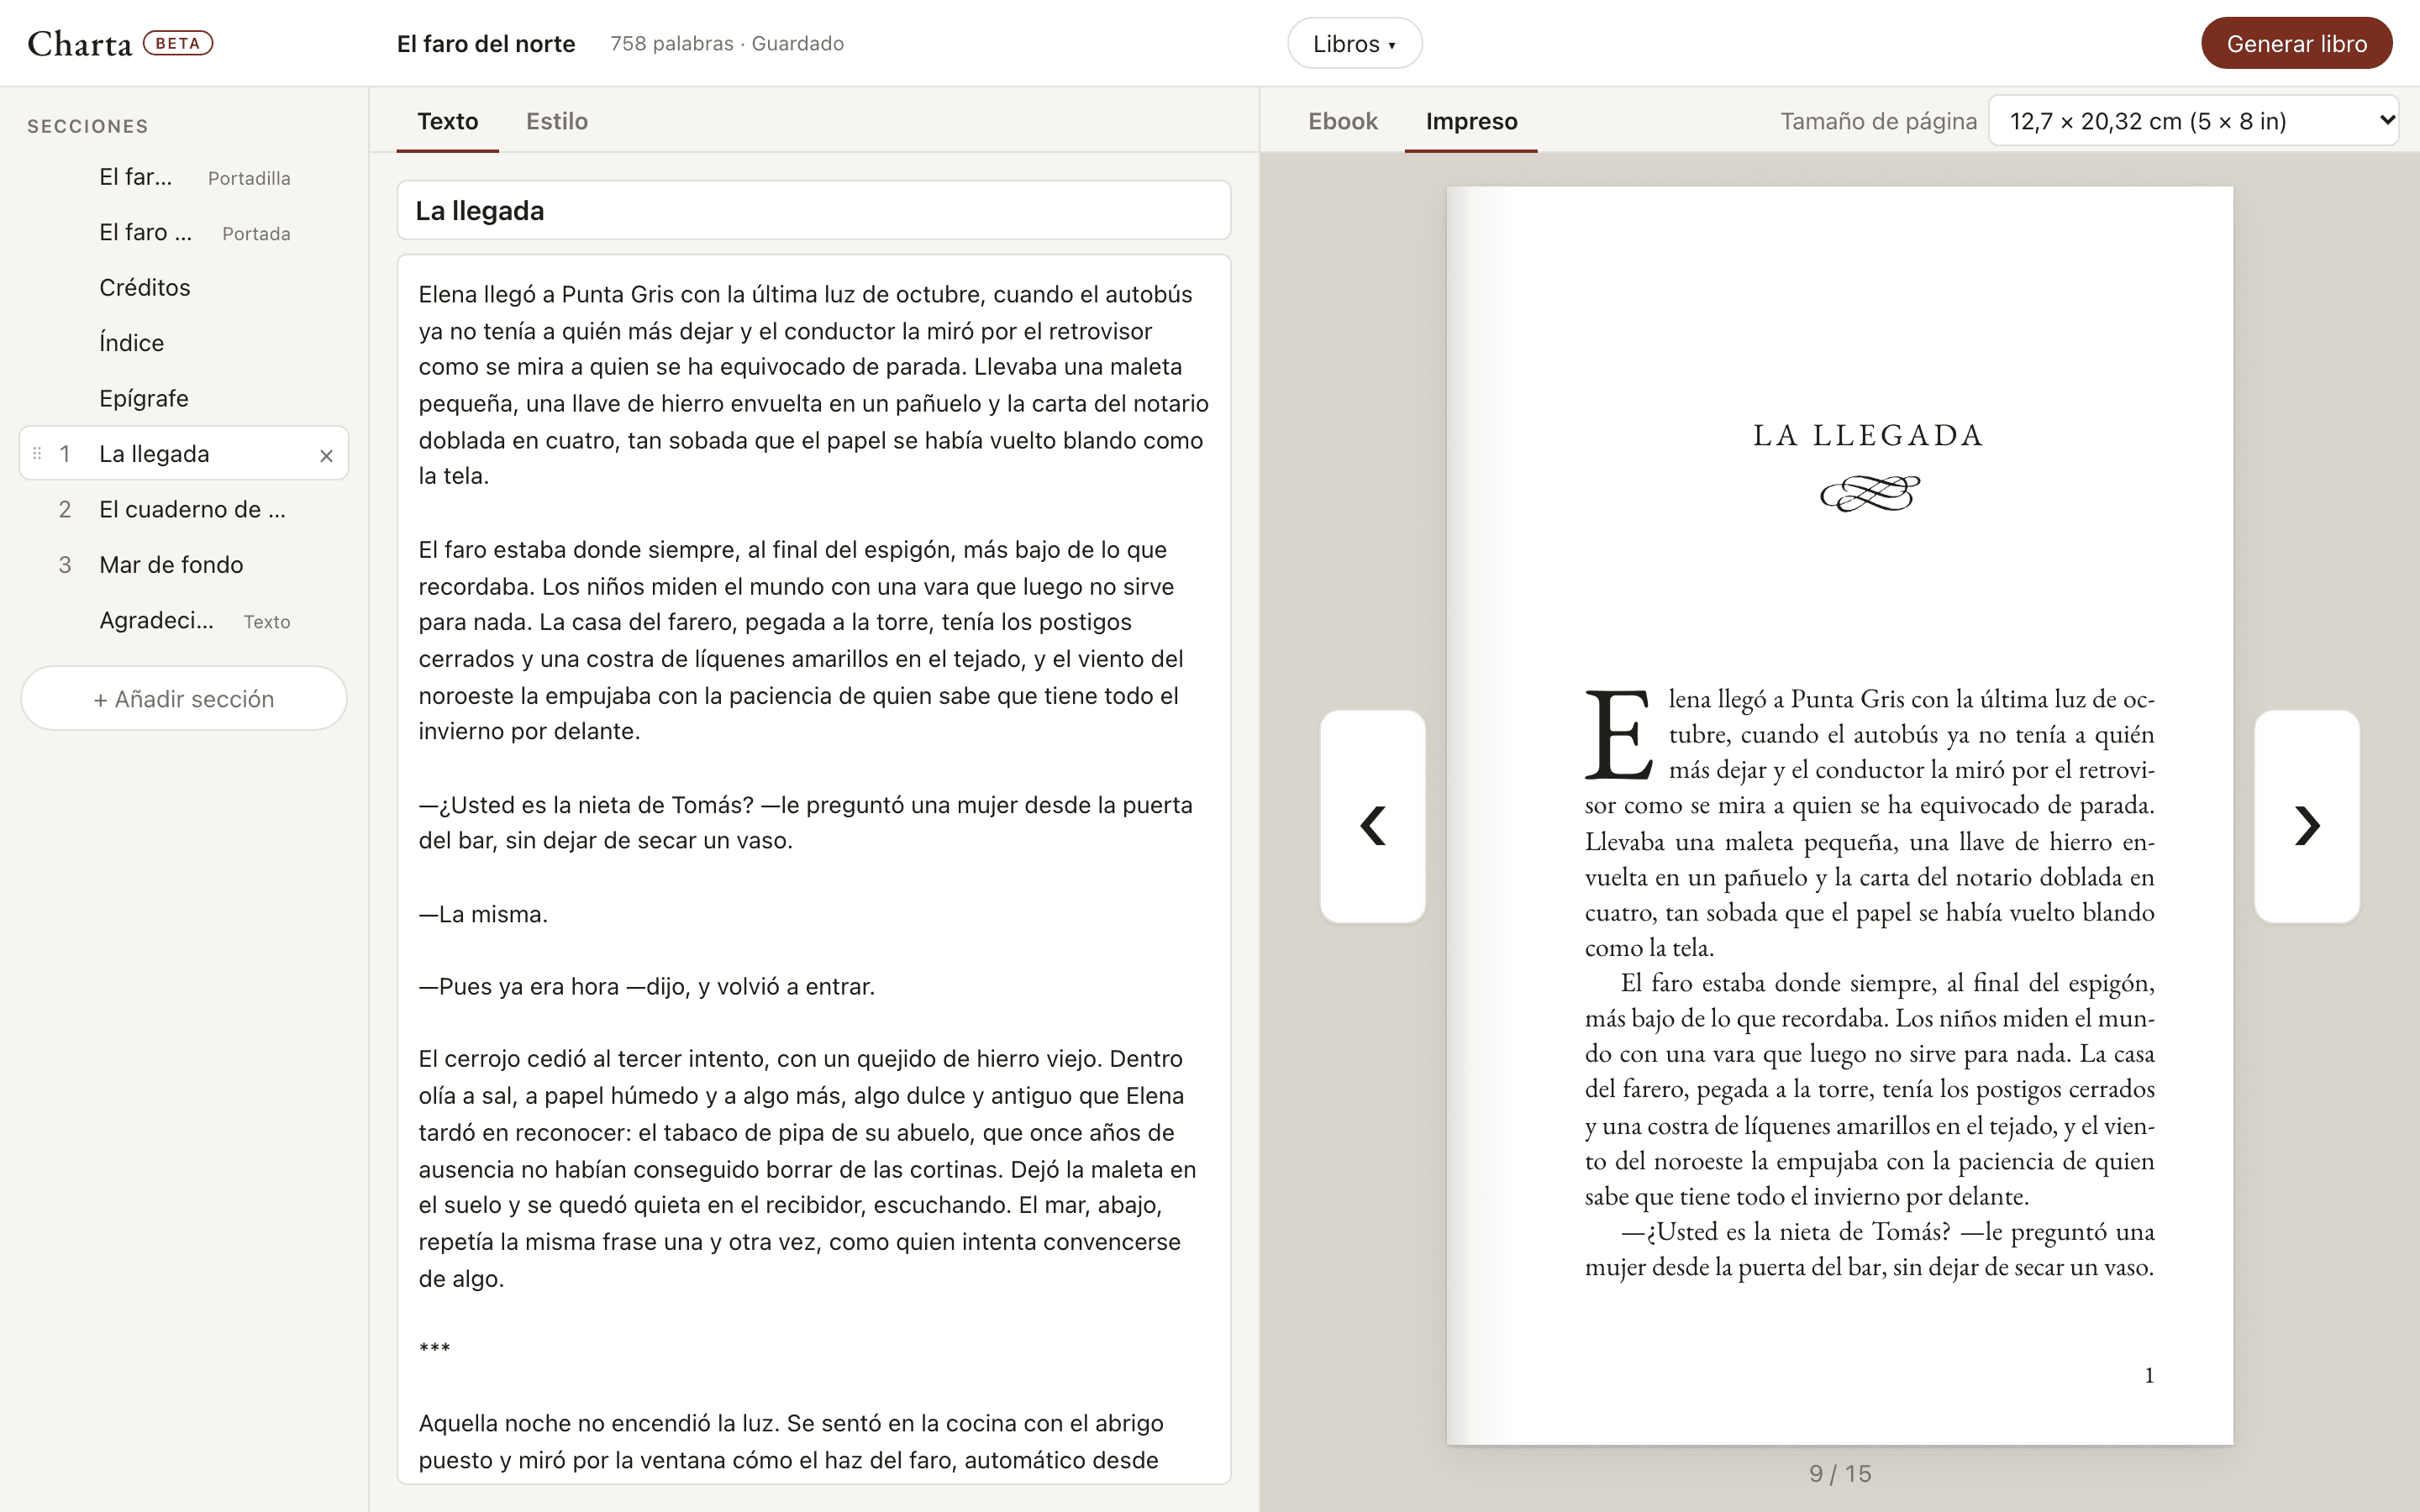Switch to the Estilo tab
The width and height of the screenshot is (2420, 1512).
tap(557, 121)
